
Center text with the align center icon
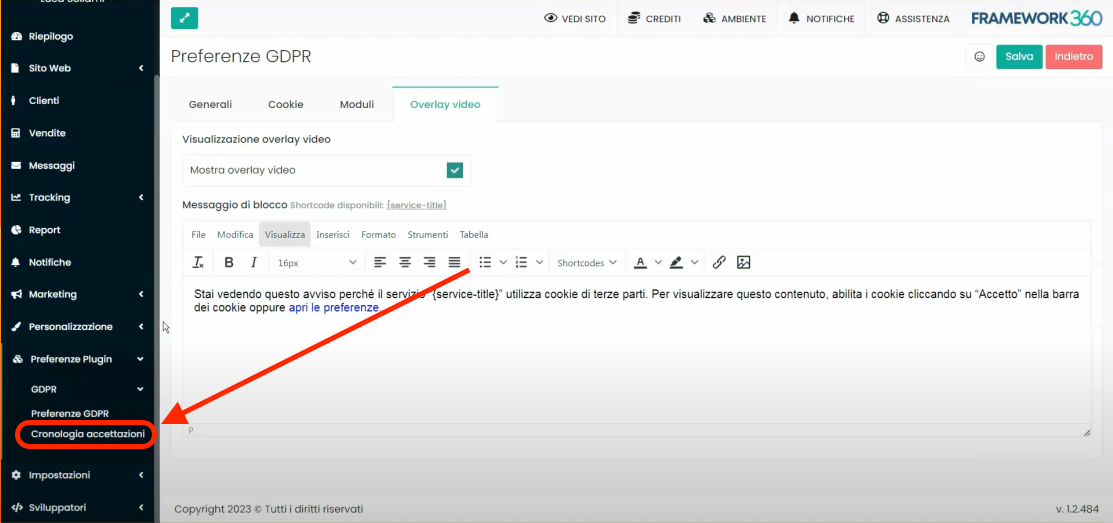tap(405, 263)
